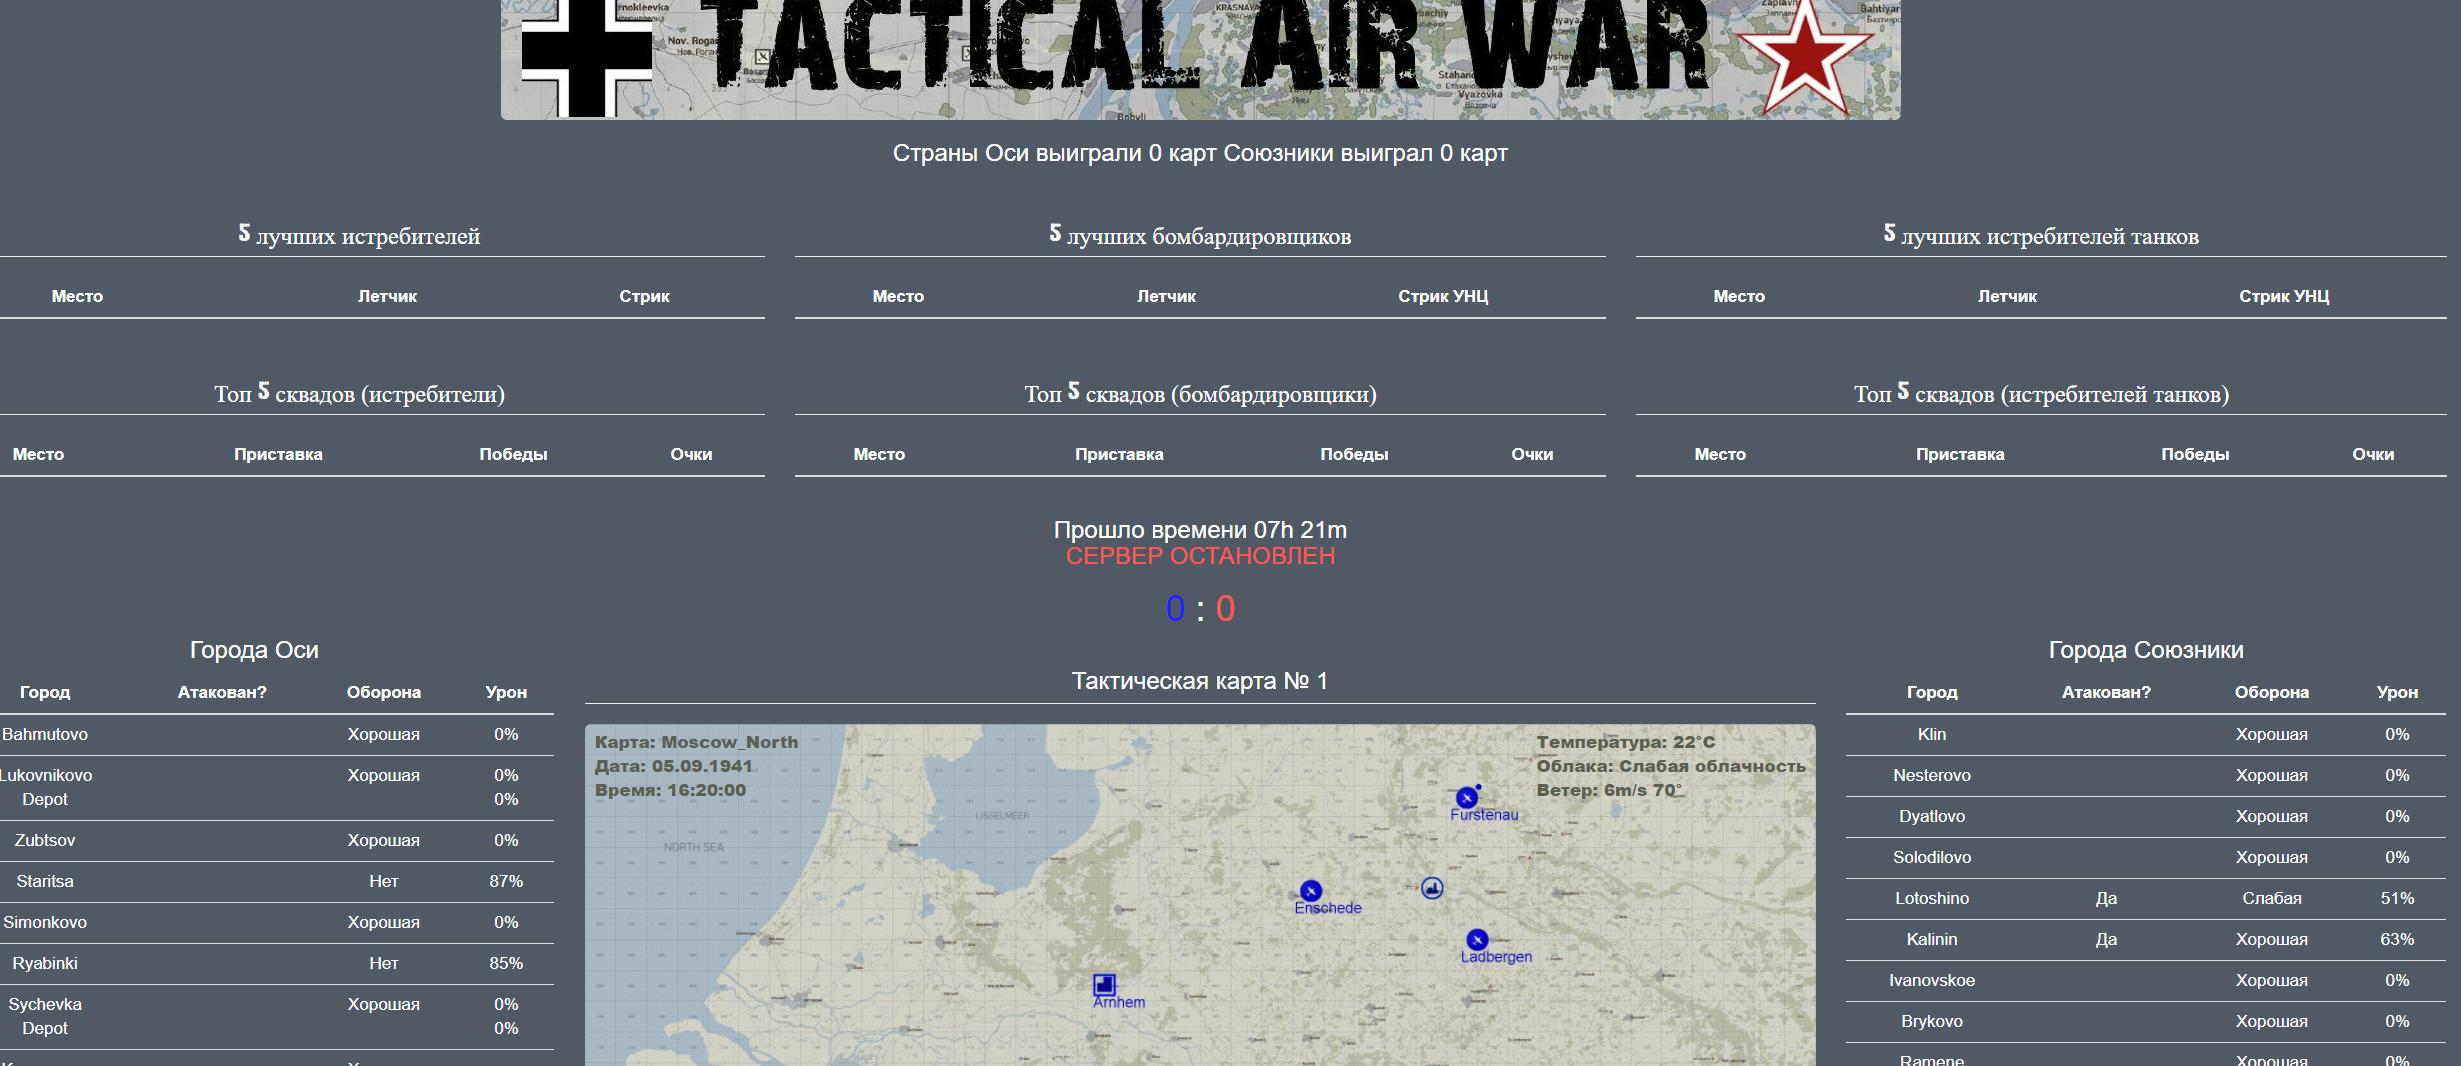The height and width of the screenshot is (1066, 2461).
Task: Click "Очки" header in fighter squads table
Action: pyautogui.click(x=691, y=454)
